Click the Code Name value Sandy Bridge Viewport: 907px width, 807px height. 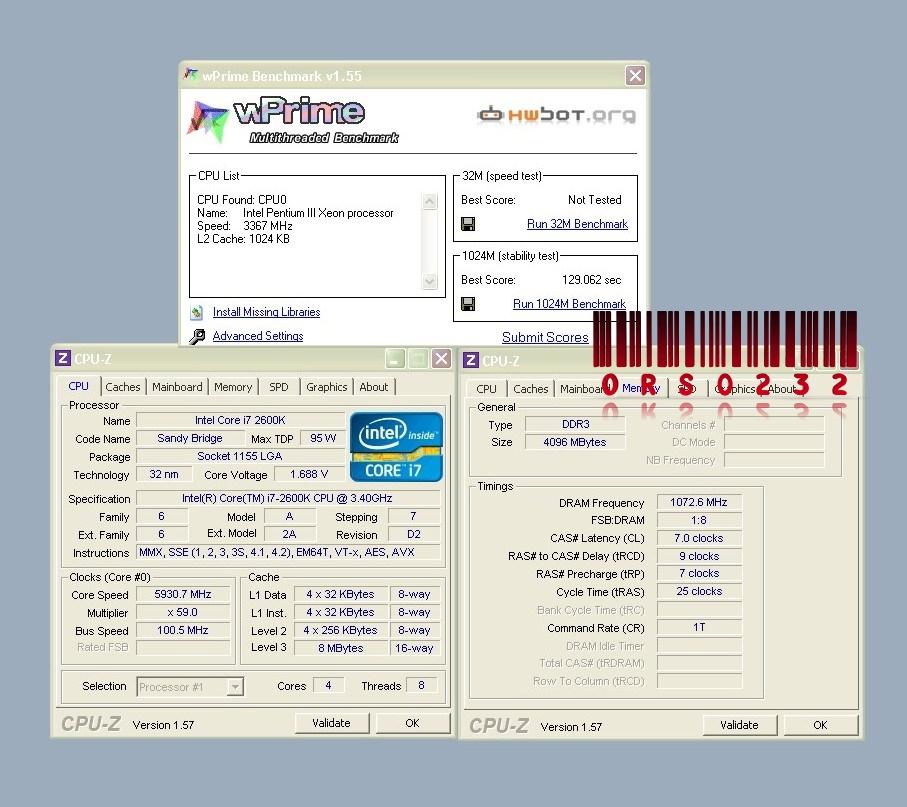(190, 438)
